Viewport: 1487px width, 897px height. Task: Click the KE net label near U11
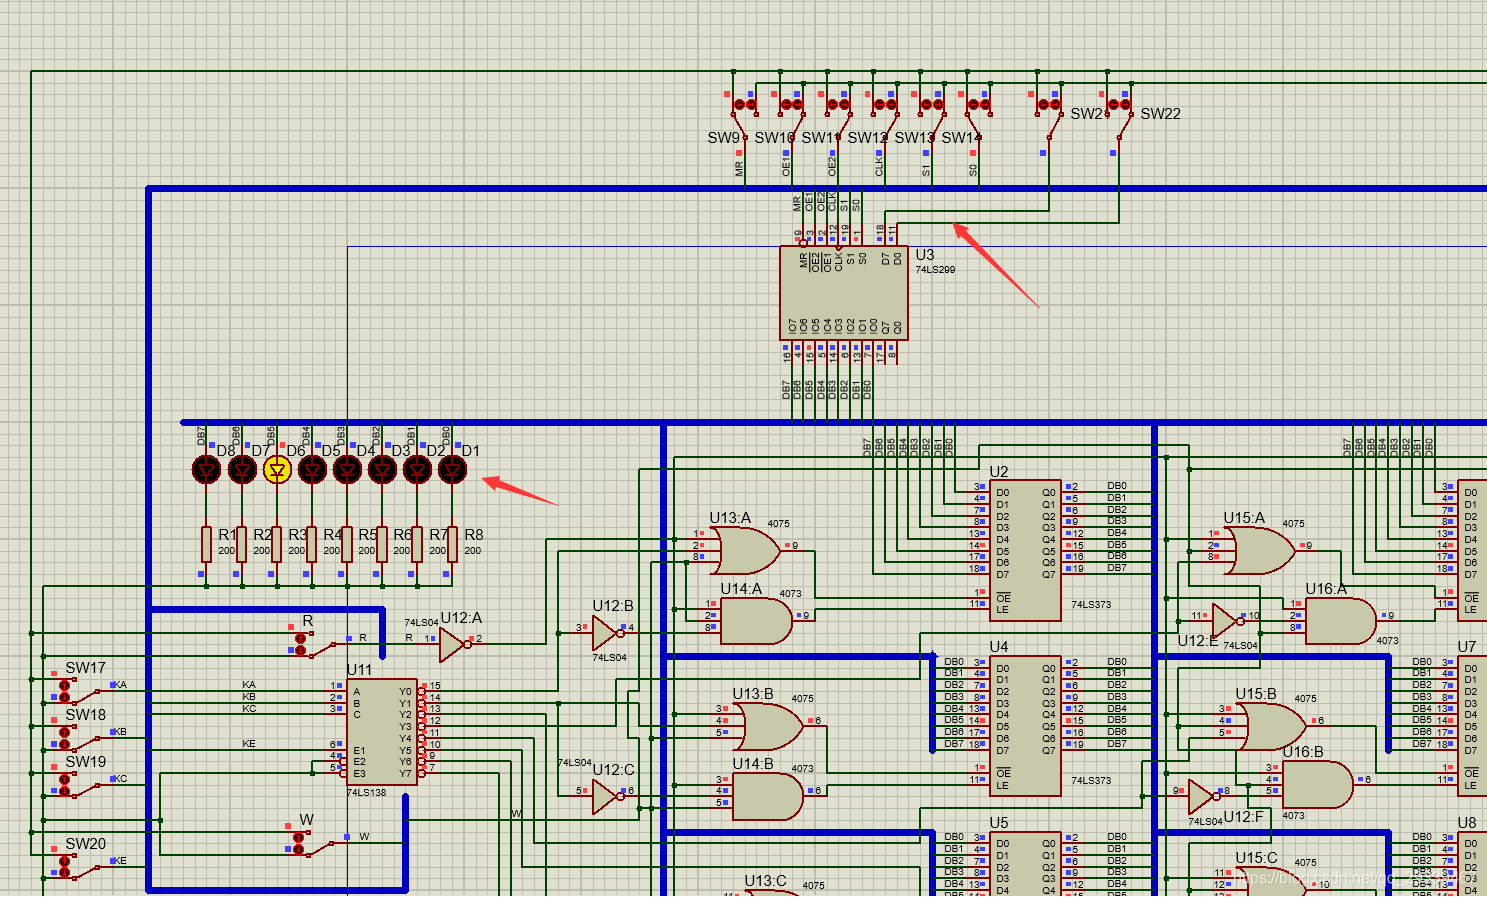point(249,744)
